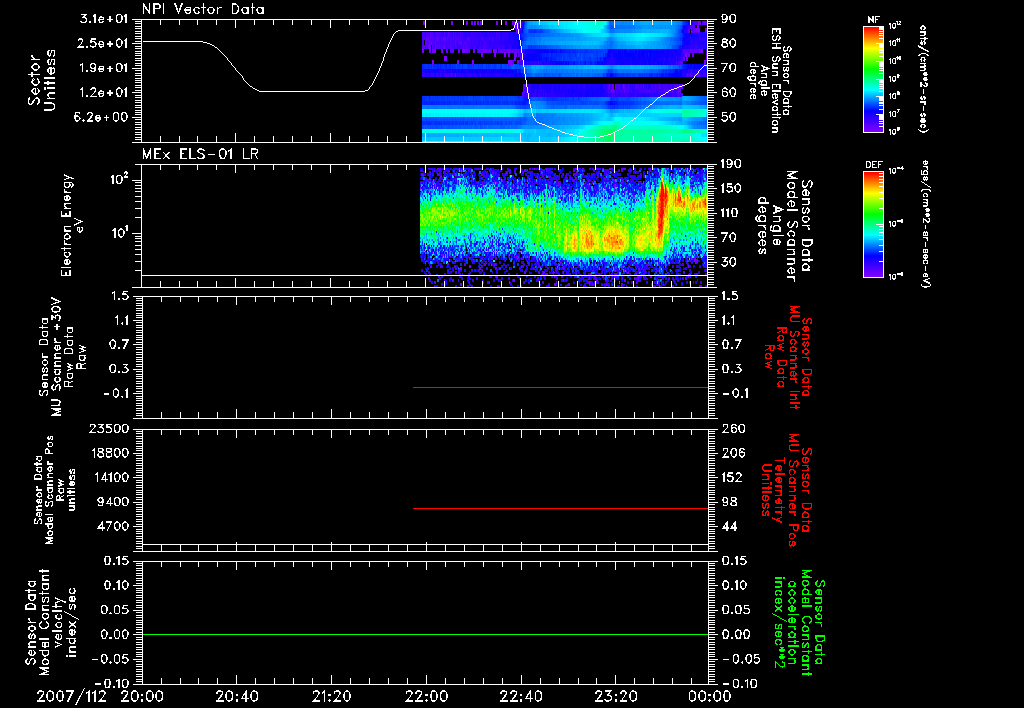Click the '20:00' time axis label
Image resolution: width=1024 pixels, height=708 pixels.
pos(142,696)
